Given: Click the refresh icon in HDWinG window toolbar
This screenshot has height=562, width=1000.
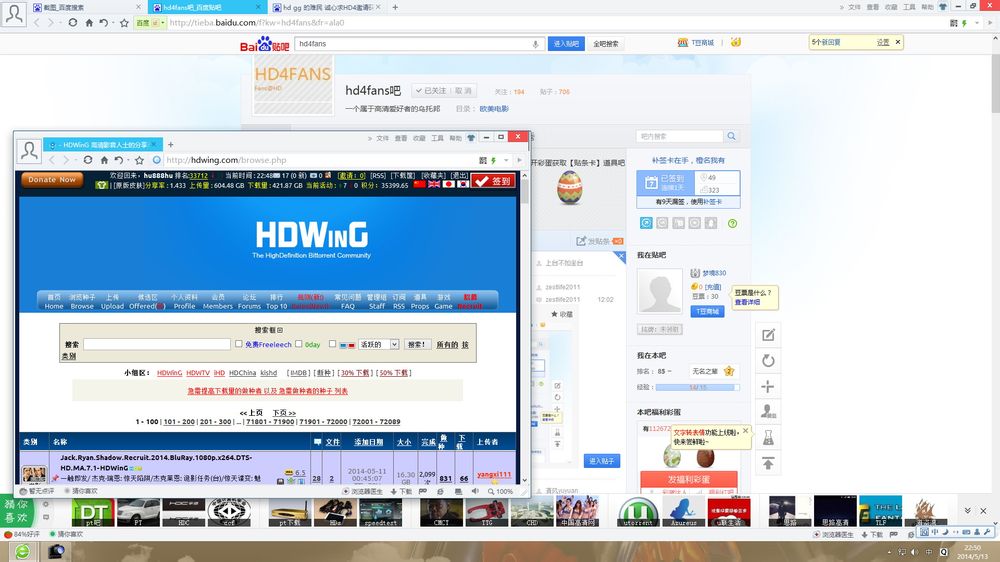Looking at the screenshot, I should (x=88, y=160).
